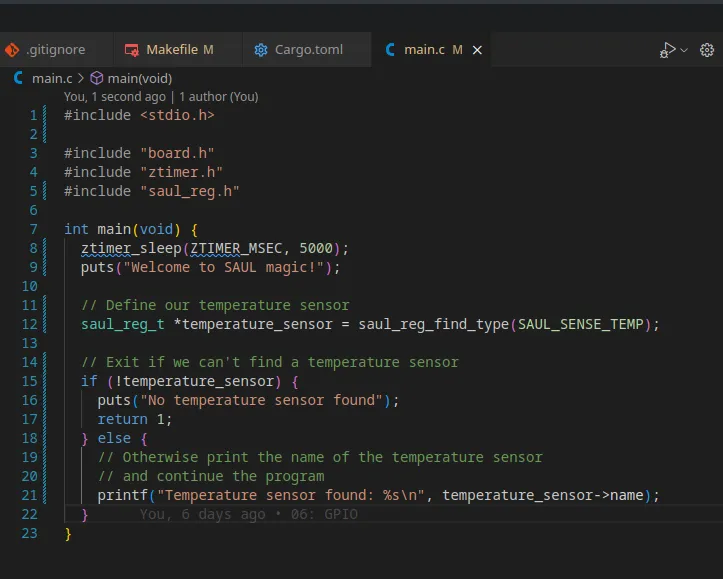Click the 'You, 1 second ago' code lens
723x579 pixels.
115,97
